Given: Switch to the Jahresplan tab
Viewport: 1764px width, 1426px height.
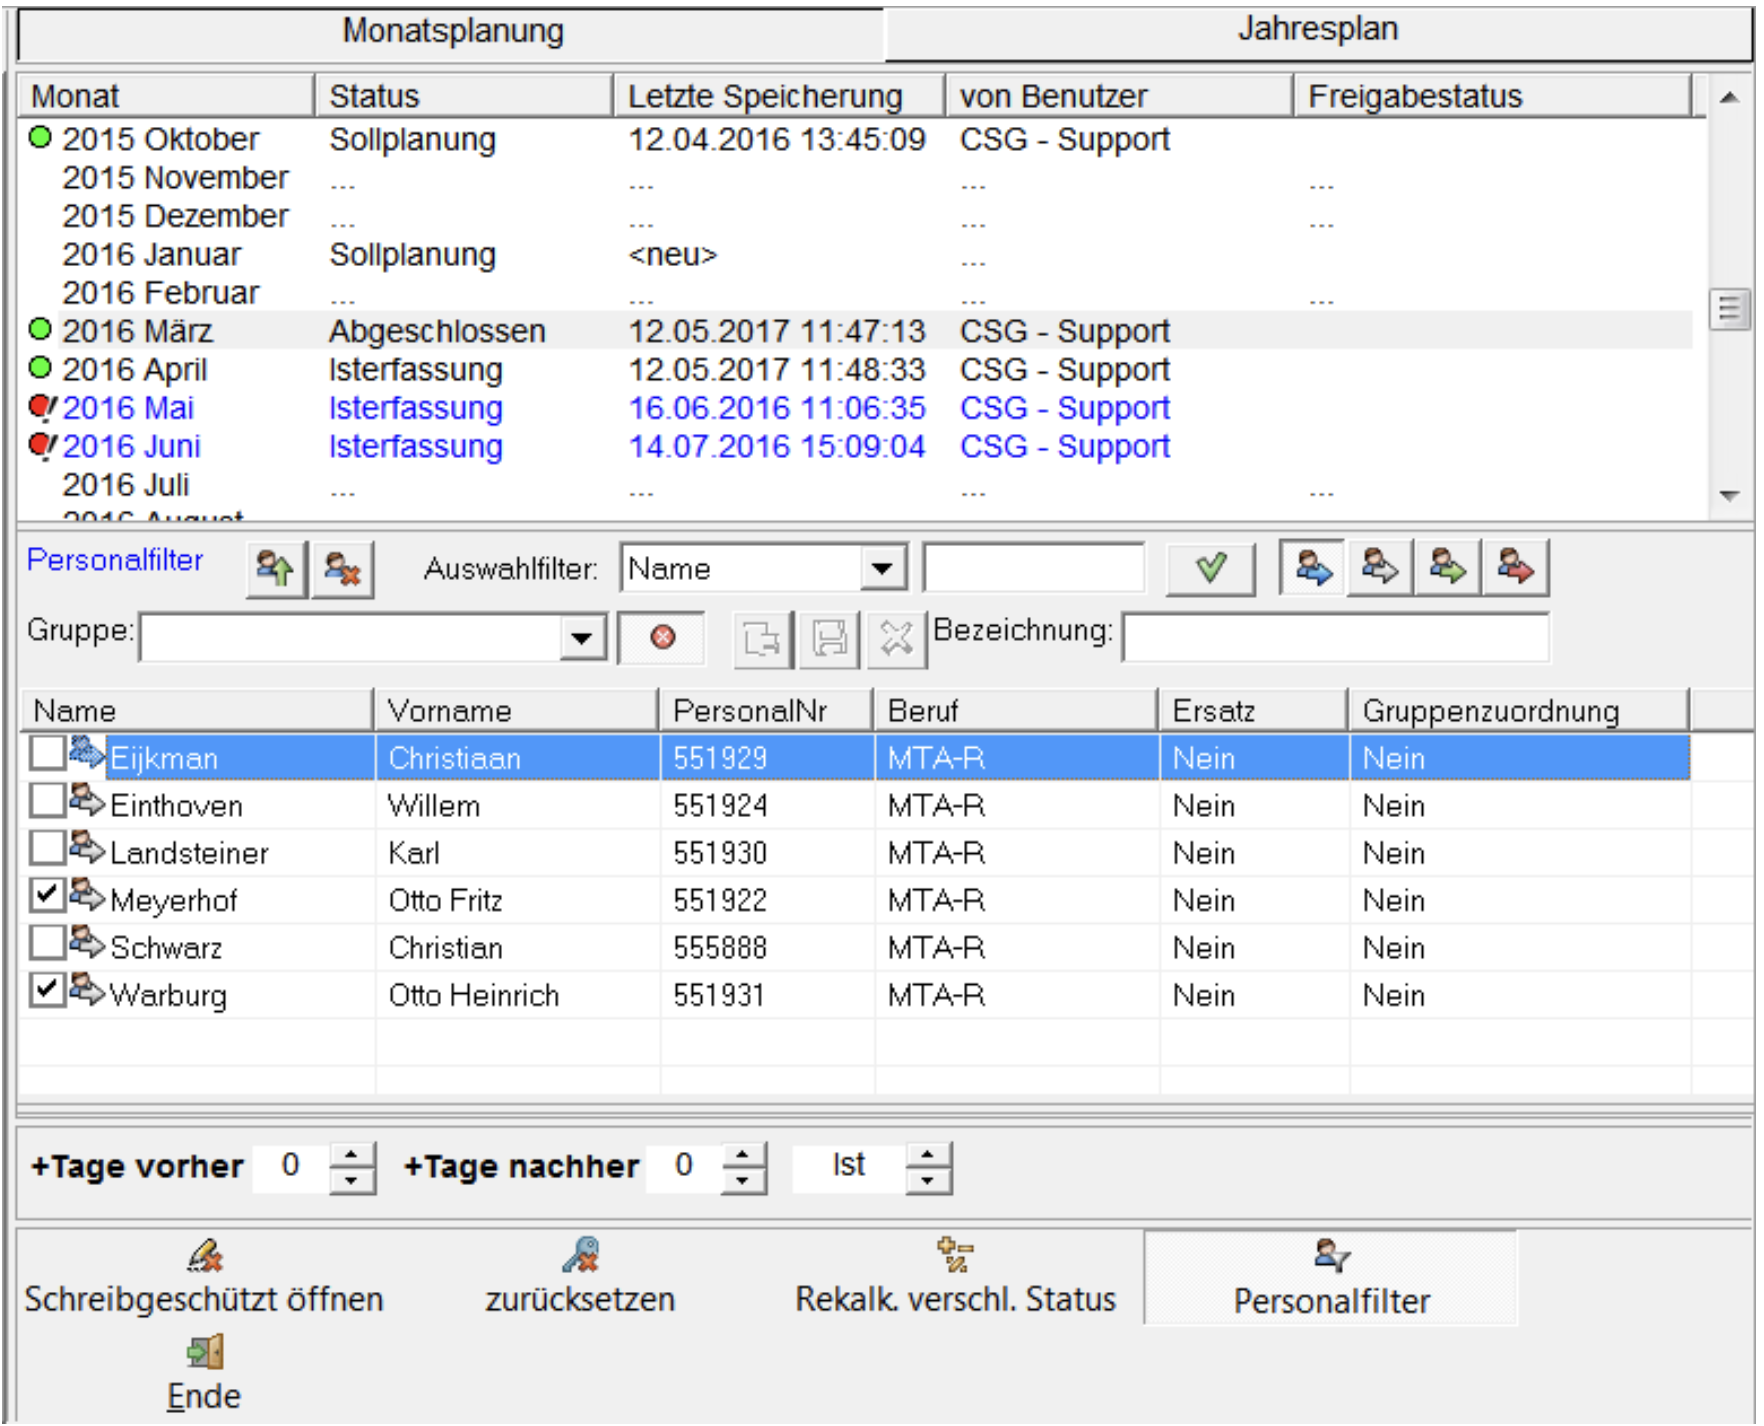Looking at the screenshot, I should tap(1318, 30).
